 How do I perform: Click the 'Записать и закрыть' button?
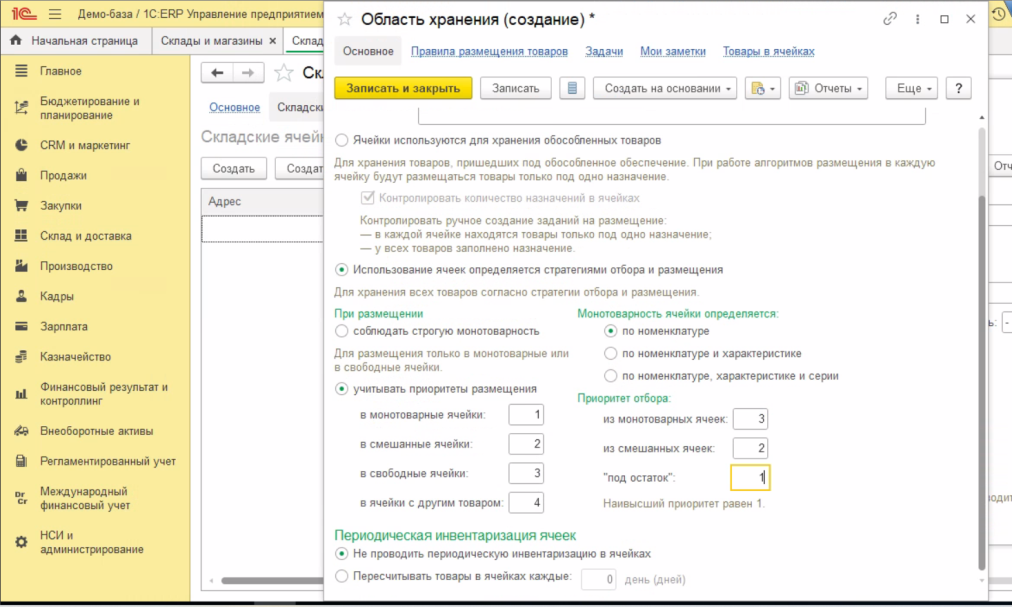pyautogui.click(x=403, y=88)
